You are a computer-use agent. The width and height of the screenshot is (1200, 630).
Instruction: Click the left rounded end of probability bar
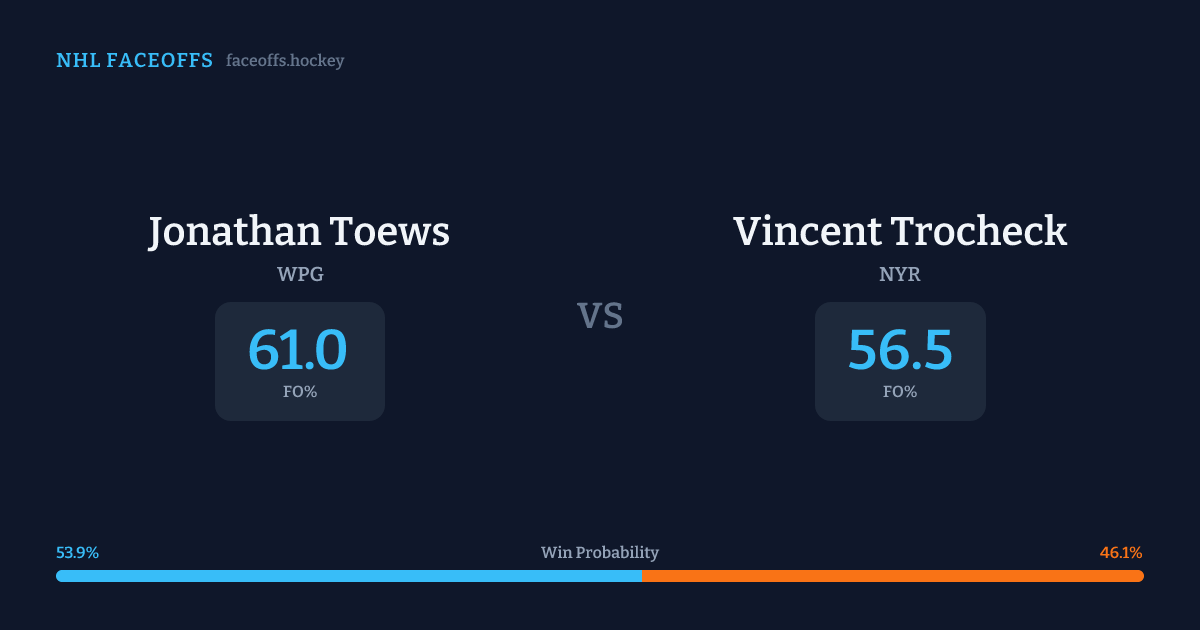point(60,576)
